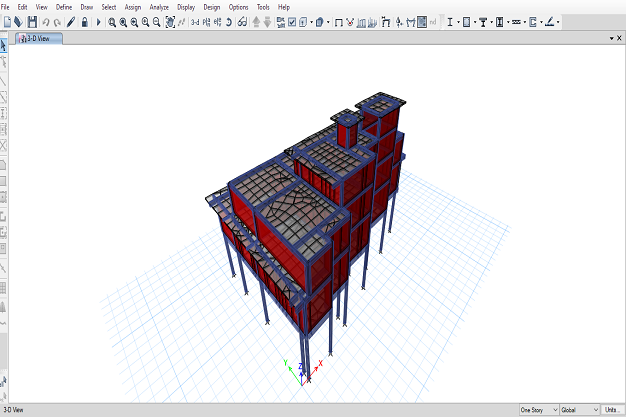This screenshot has height=417, width=626.
Task: Run analysis with the play arrow icon
Action: coord(98,22)
